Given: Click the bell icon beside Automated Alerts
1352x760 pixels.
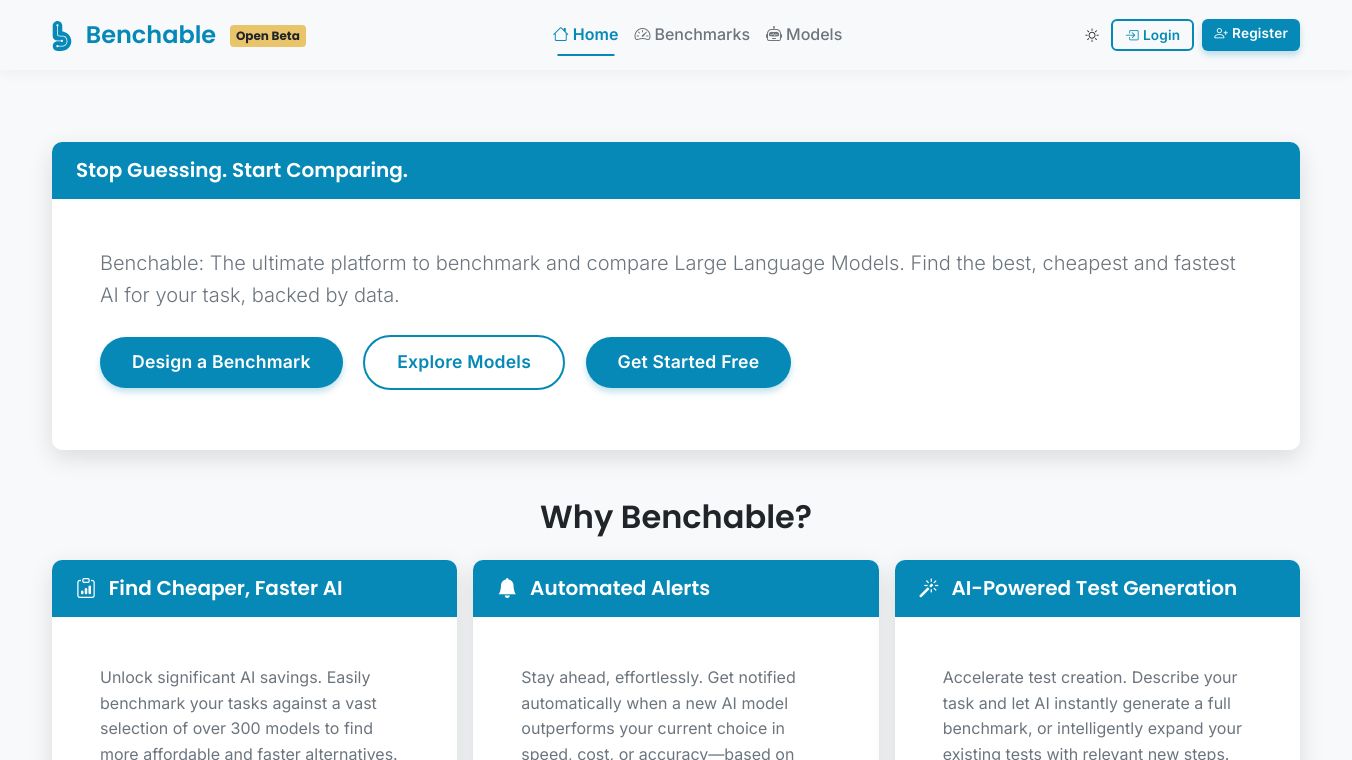Looking at the screenshot, I should (507, 588).
